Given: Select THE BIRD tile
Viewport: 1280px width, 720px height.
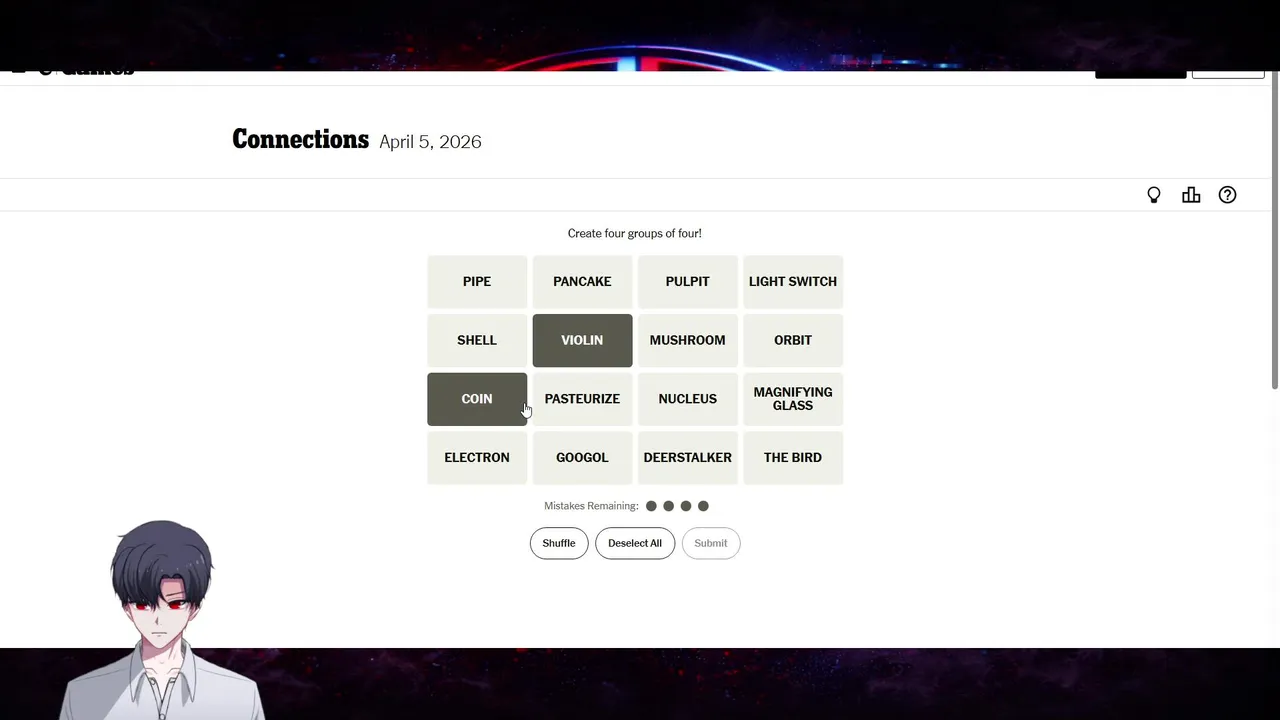Looking at the screenshot, I should click(x=793, y=458).
